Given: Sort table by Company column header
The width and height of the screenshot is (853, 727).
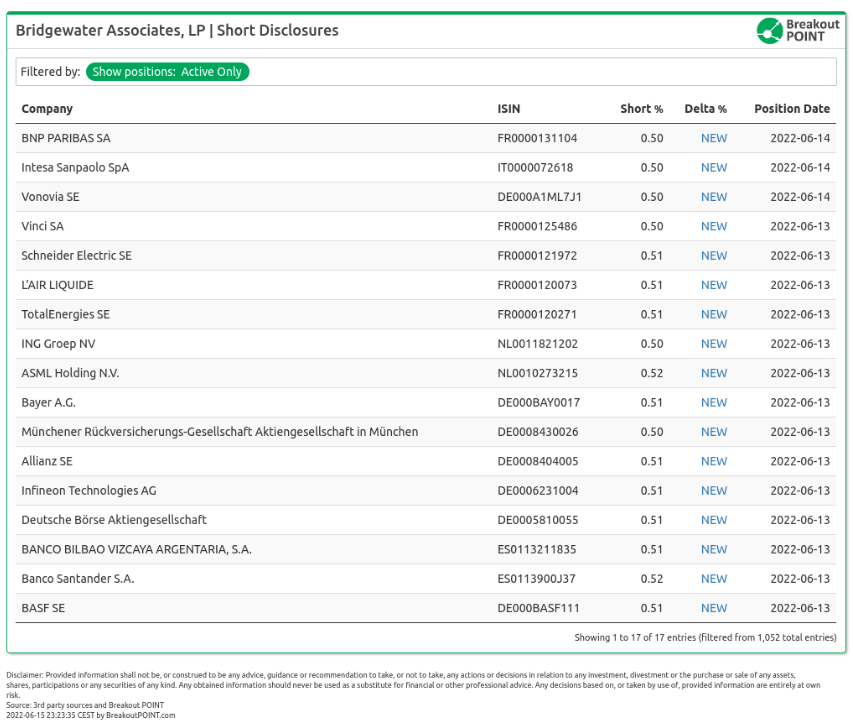Looking at the screenshot, I should [47, 109].
